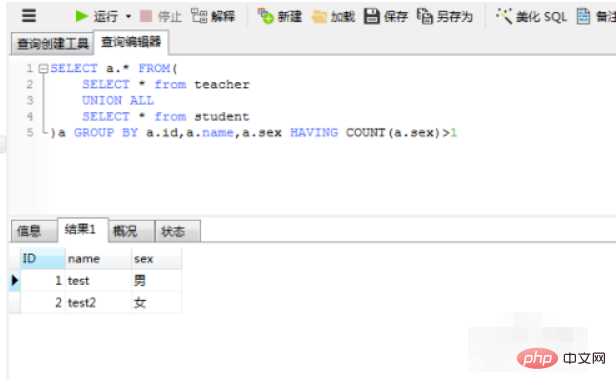Click the 停止 label

(x=170, y=17)
